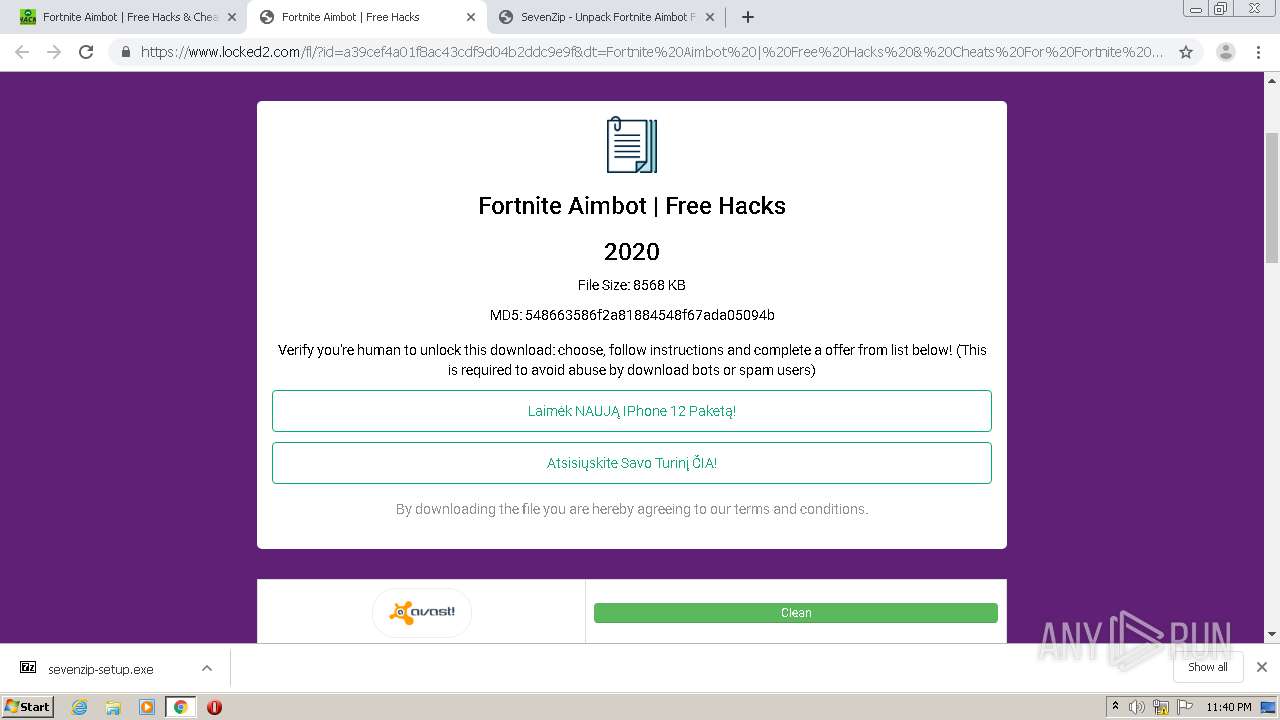Click the red Opera-style taskbar icon

(214, 707)
